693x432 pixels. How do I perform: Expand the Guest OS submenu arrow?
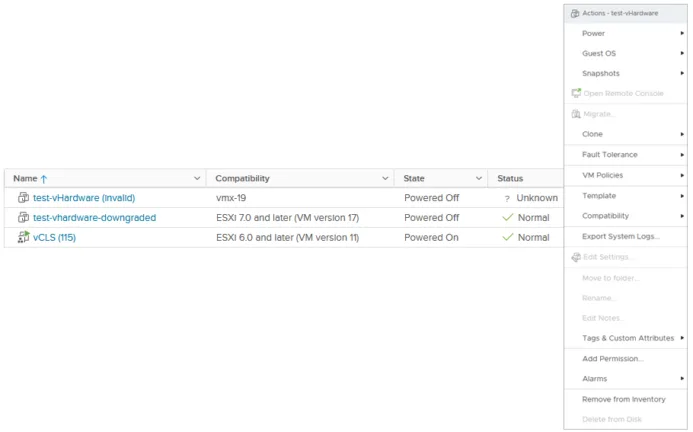pyautogui.click(x=682, y=53)
